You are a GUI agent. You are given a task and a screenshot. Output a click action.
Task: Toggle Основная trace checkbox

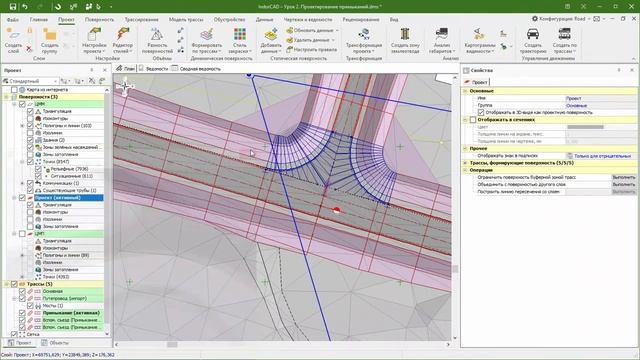coord(22,291)
